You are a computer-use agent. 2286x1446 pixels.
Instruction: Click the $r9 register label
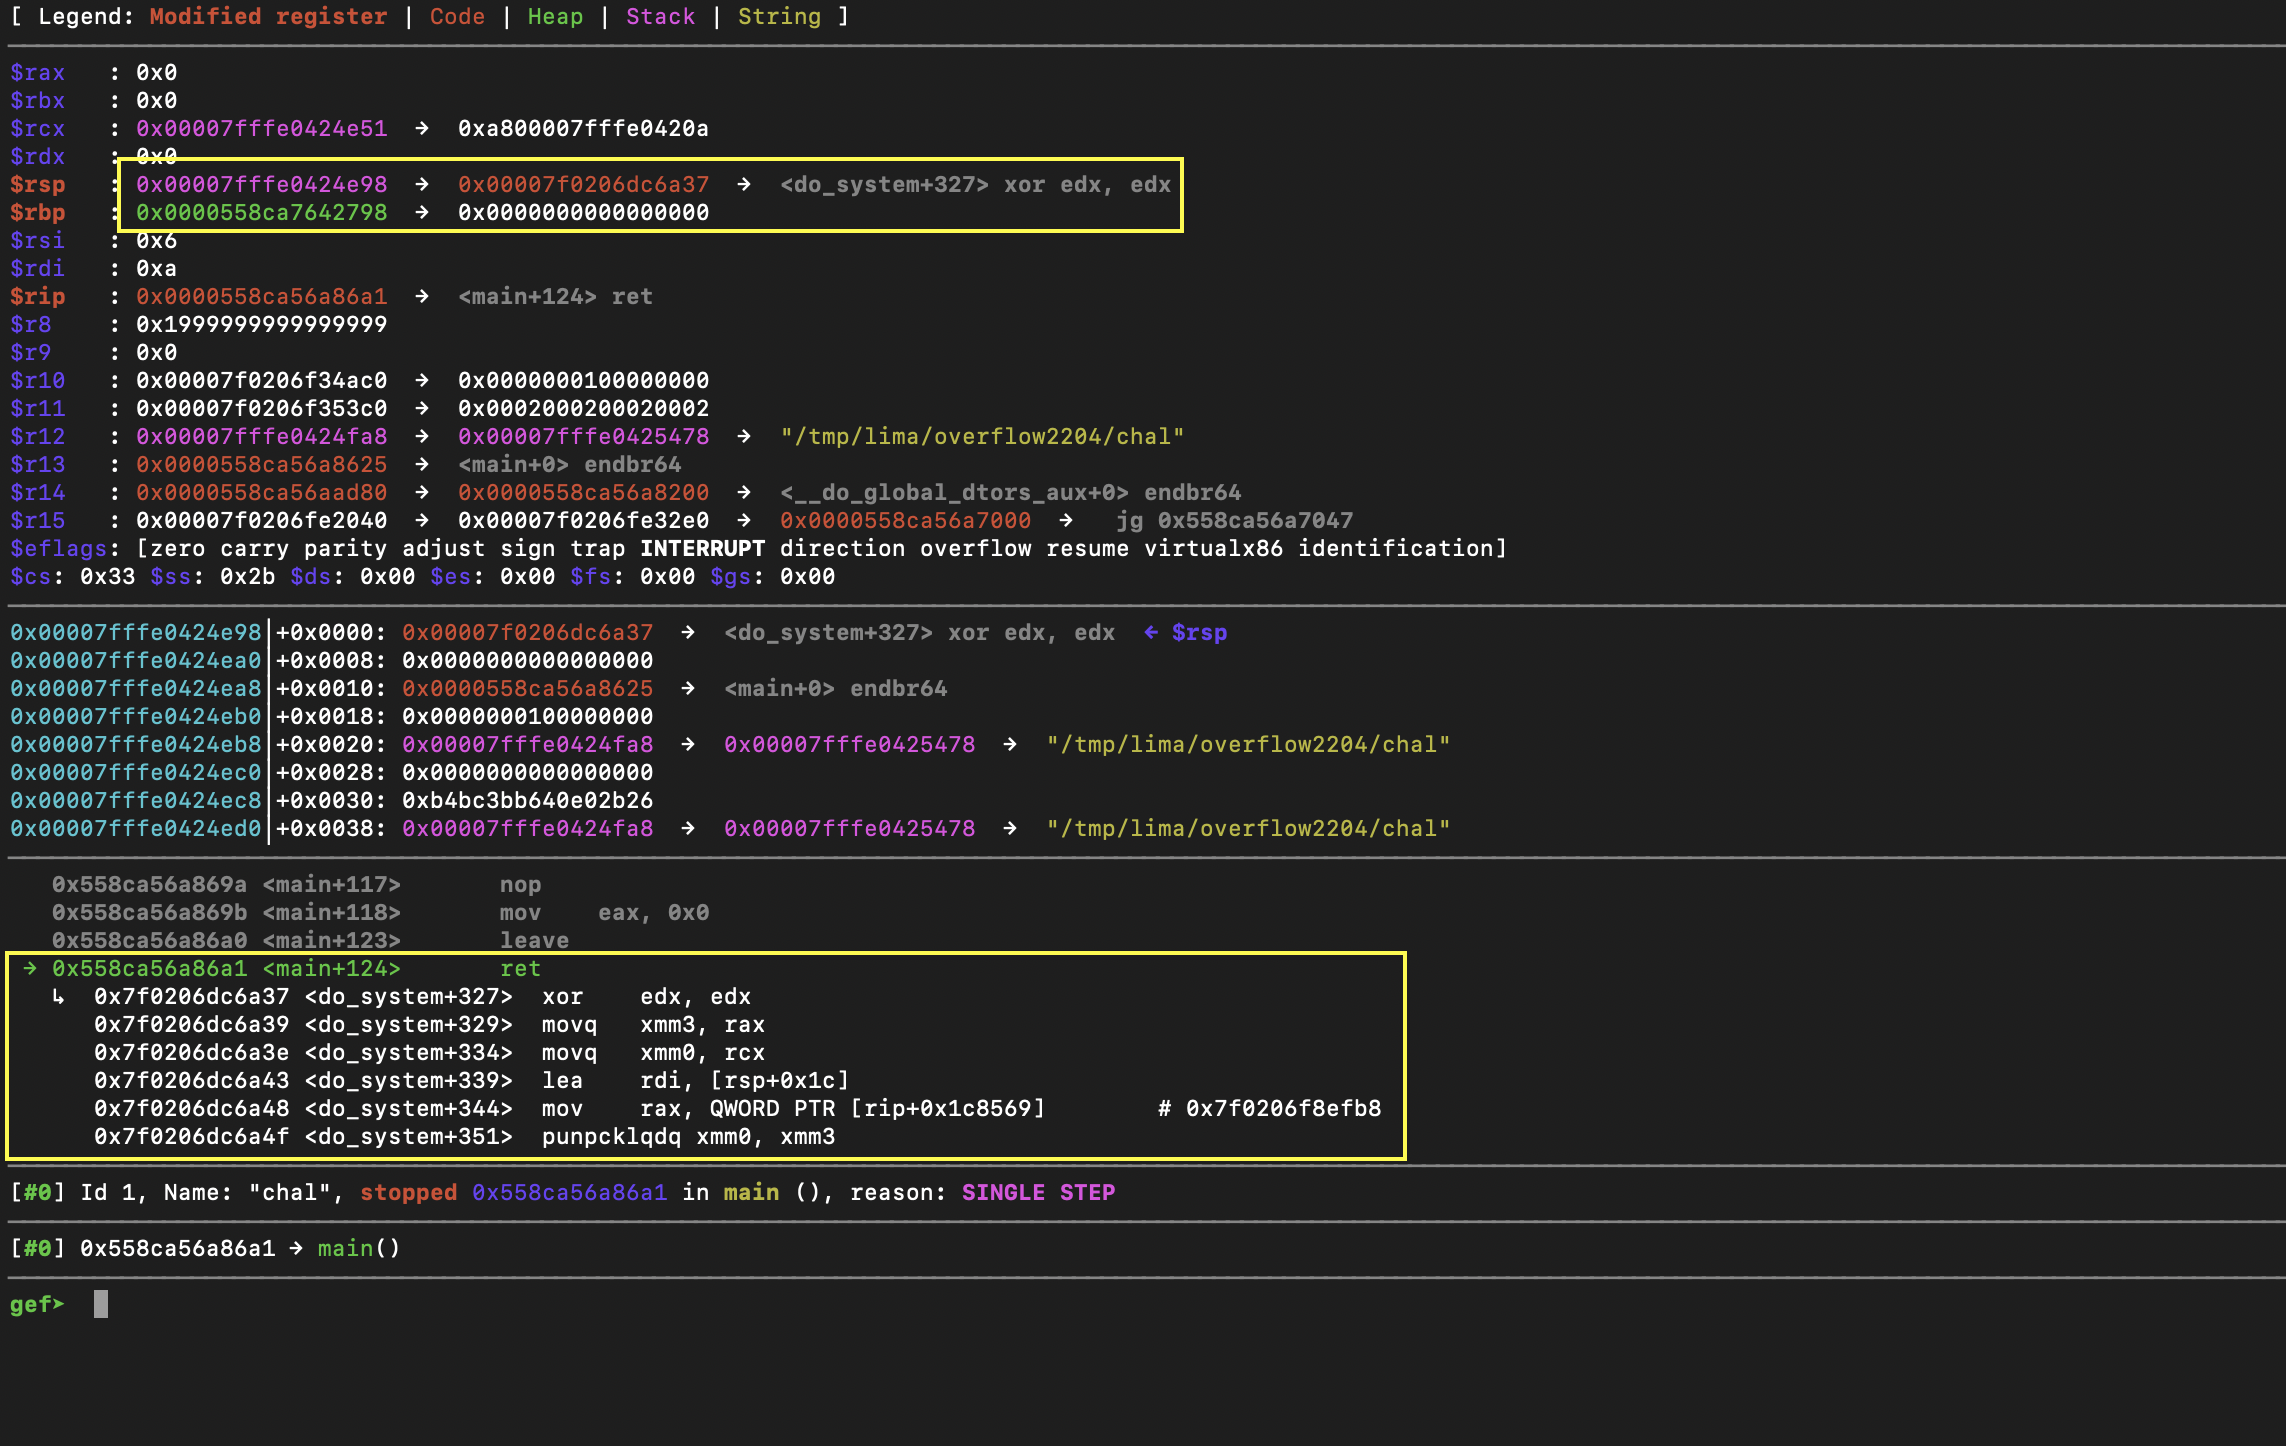coord(30,353)
